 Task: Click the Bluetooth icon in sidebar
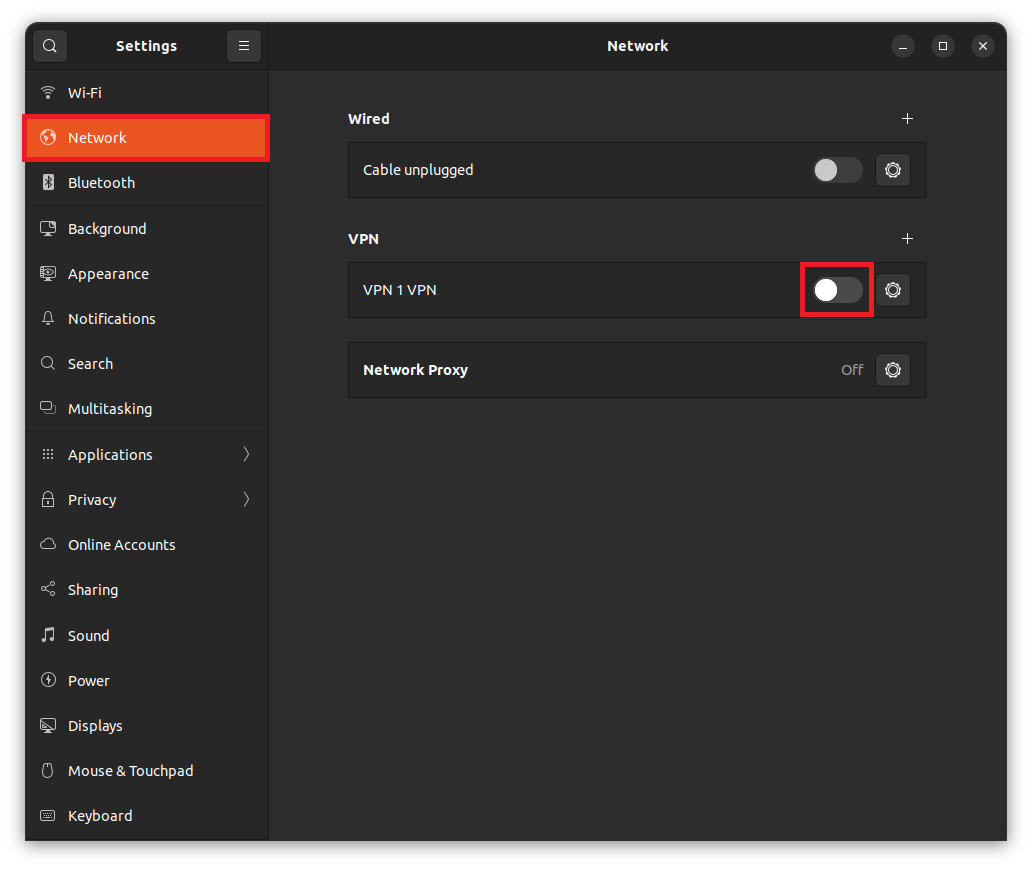tap(48, 183)
